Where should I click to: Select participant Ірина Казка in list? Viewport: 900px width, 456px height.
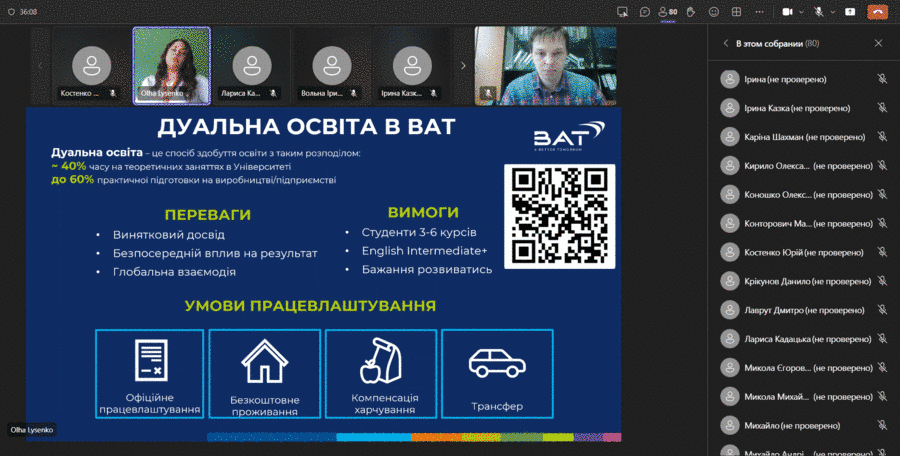tap(804, 108)
